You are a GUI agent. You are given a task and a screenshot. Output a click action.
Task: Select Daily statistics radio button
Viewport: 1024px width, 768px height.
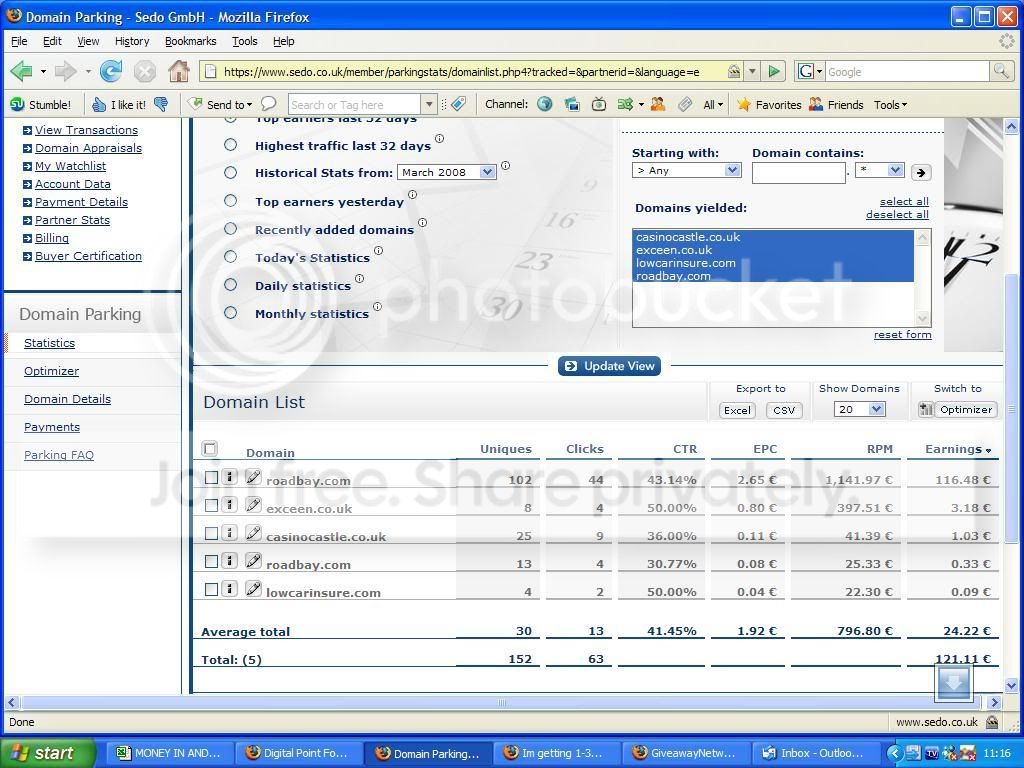(231, 285)
